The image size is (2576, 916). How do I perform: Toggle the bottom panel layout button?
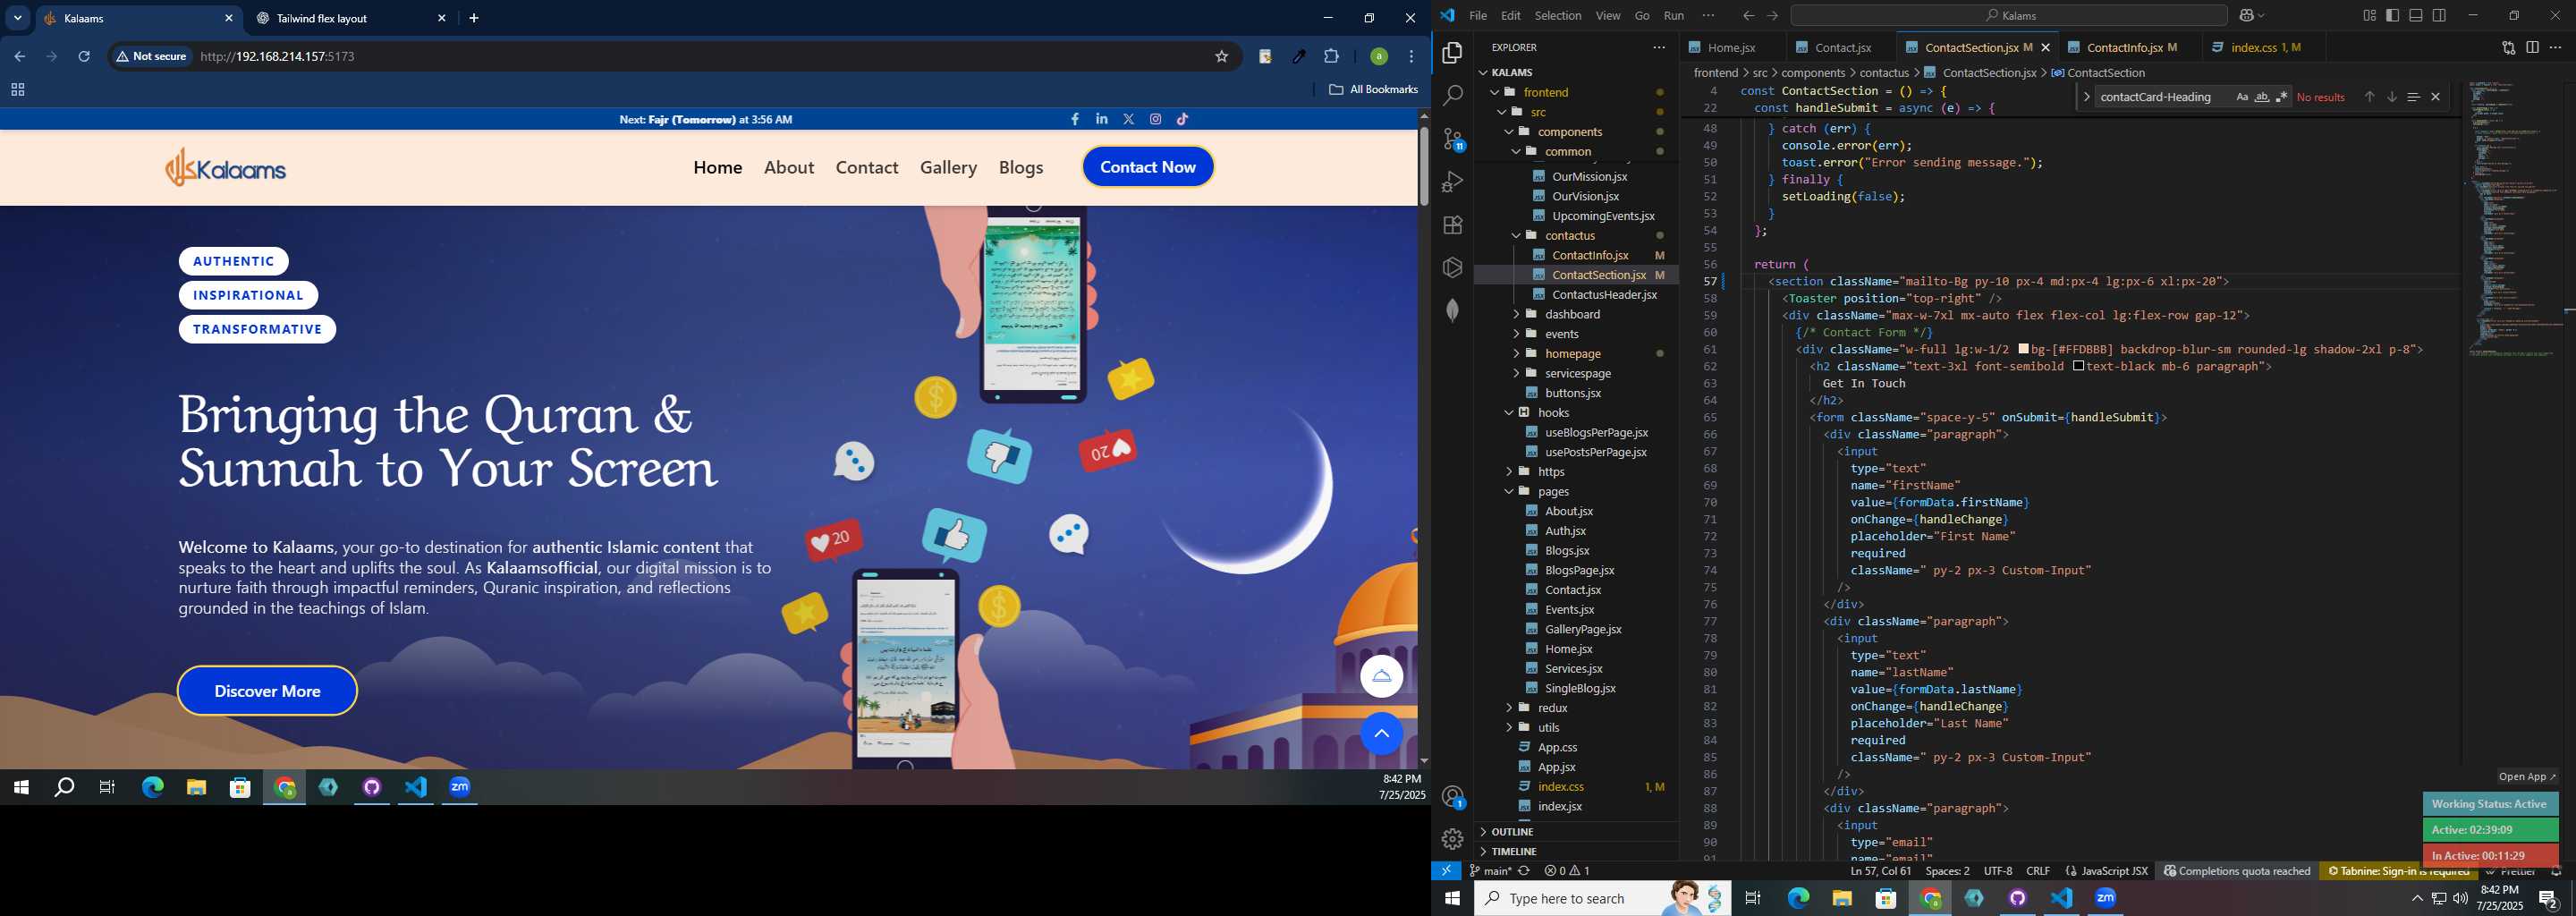(x=2416, y=16)
